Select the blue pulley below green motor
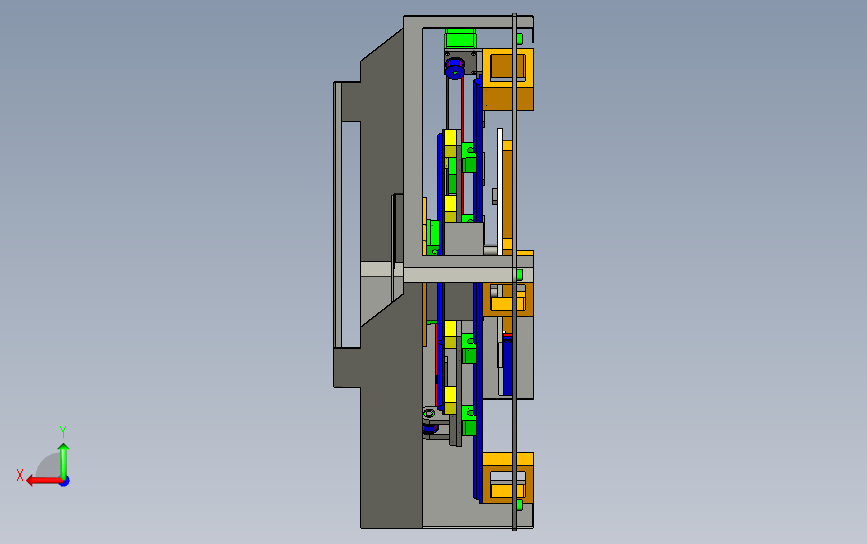The image size is (867, 544). 455,69
